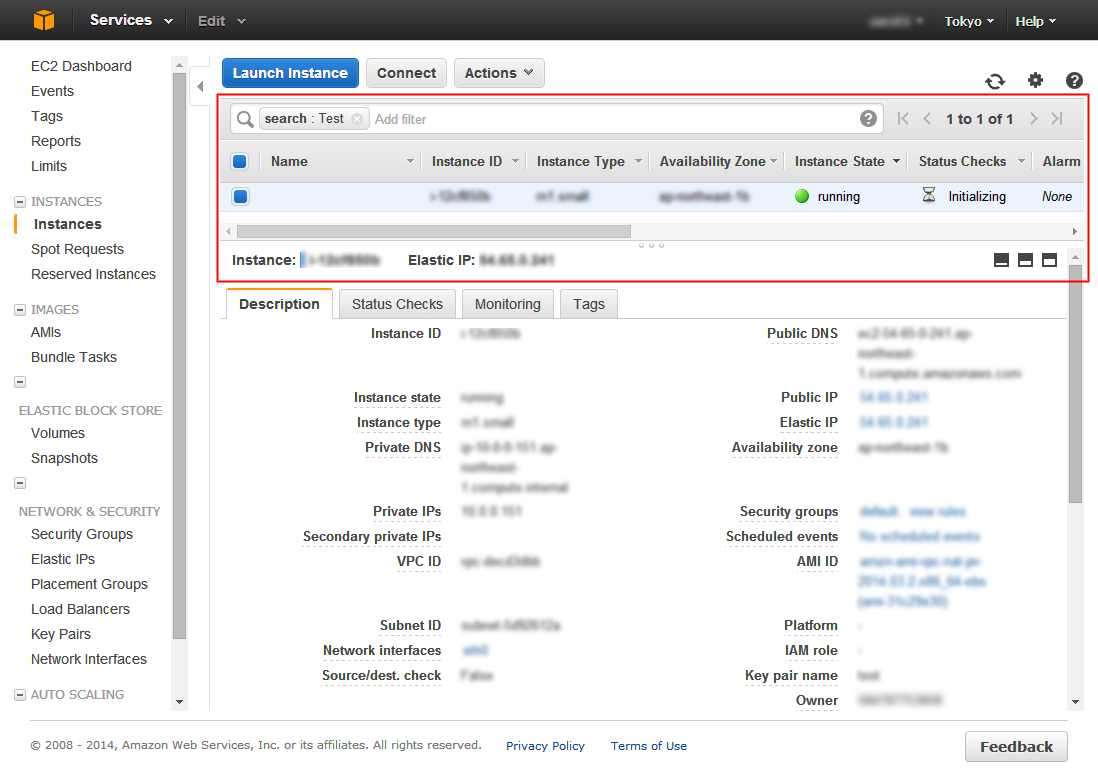Open Volumes in the sidebar

pos(57,433)
